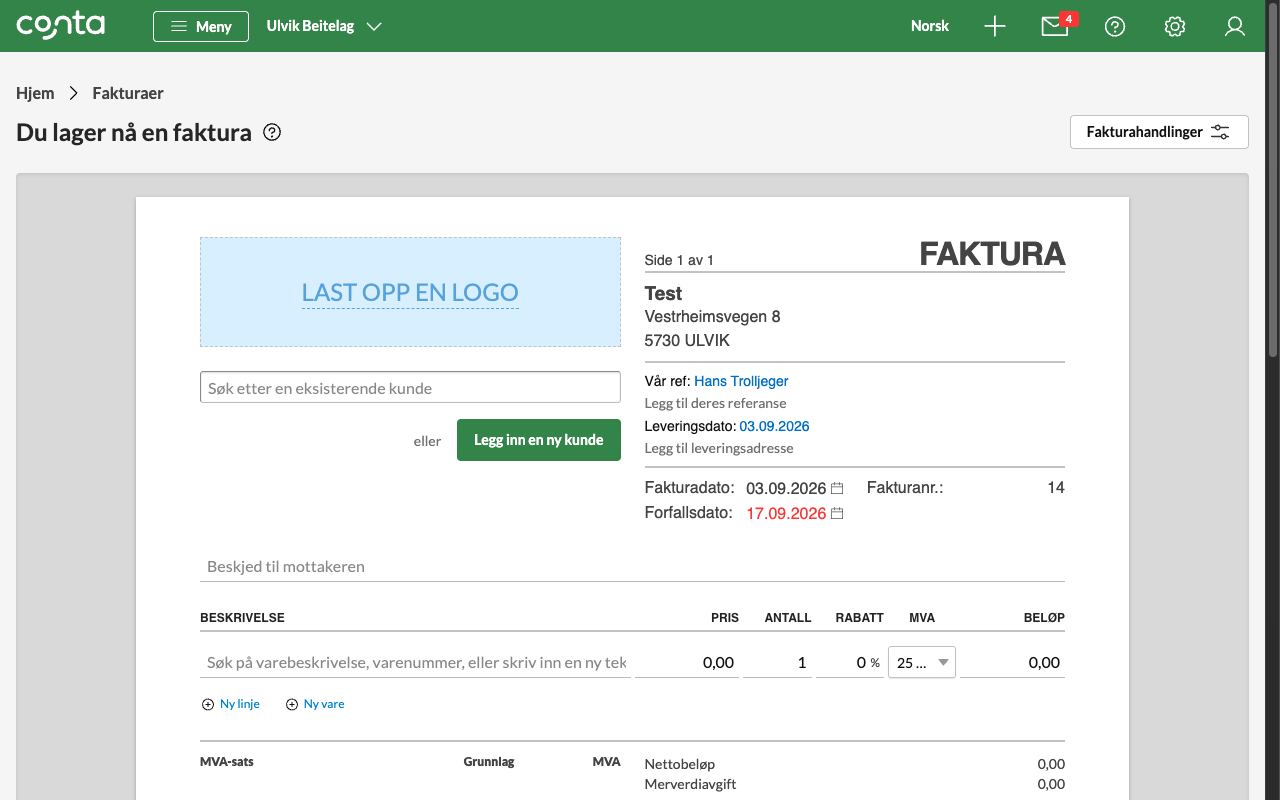The image size is (1280, 800).
Task: Open the MVA rate dropdown showing 25
Action: click(922, 662)
